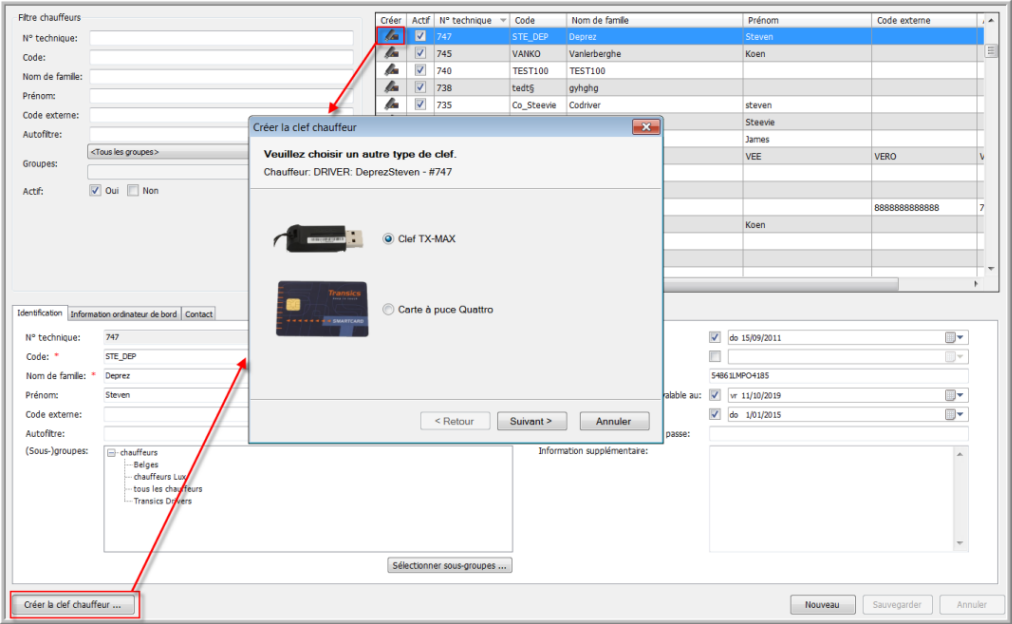The height and width of the screenshot is (624, 1012).
Task: Open the Contact tab
Action: (x=199, y=314)
